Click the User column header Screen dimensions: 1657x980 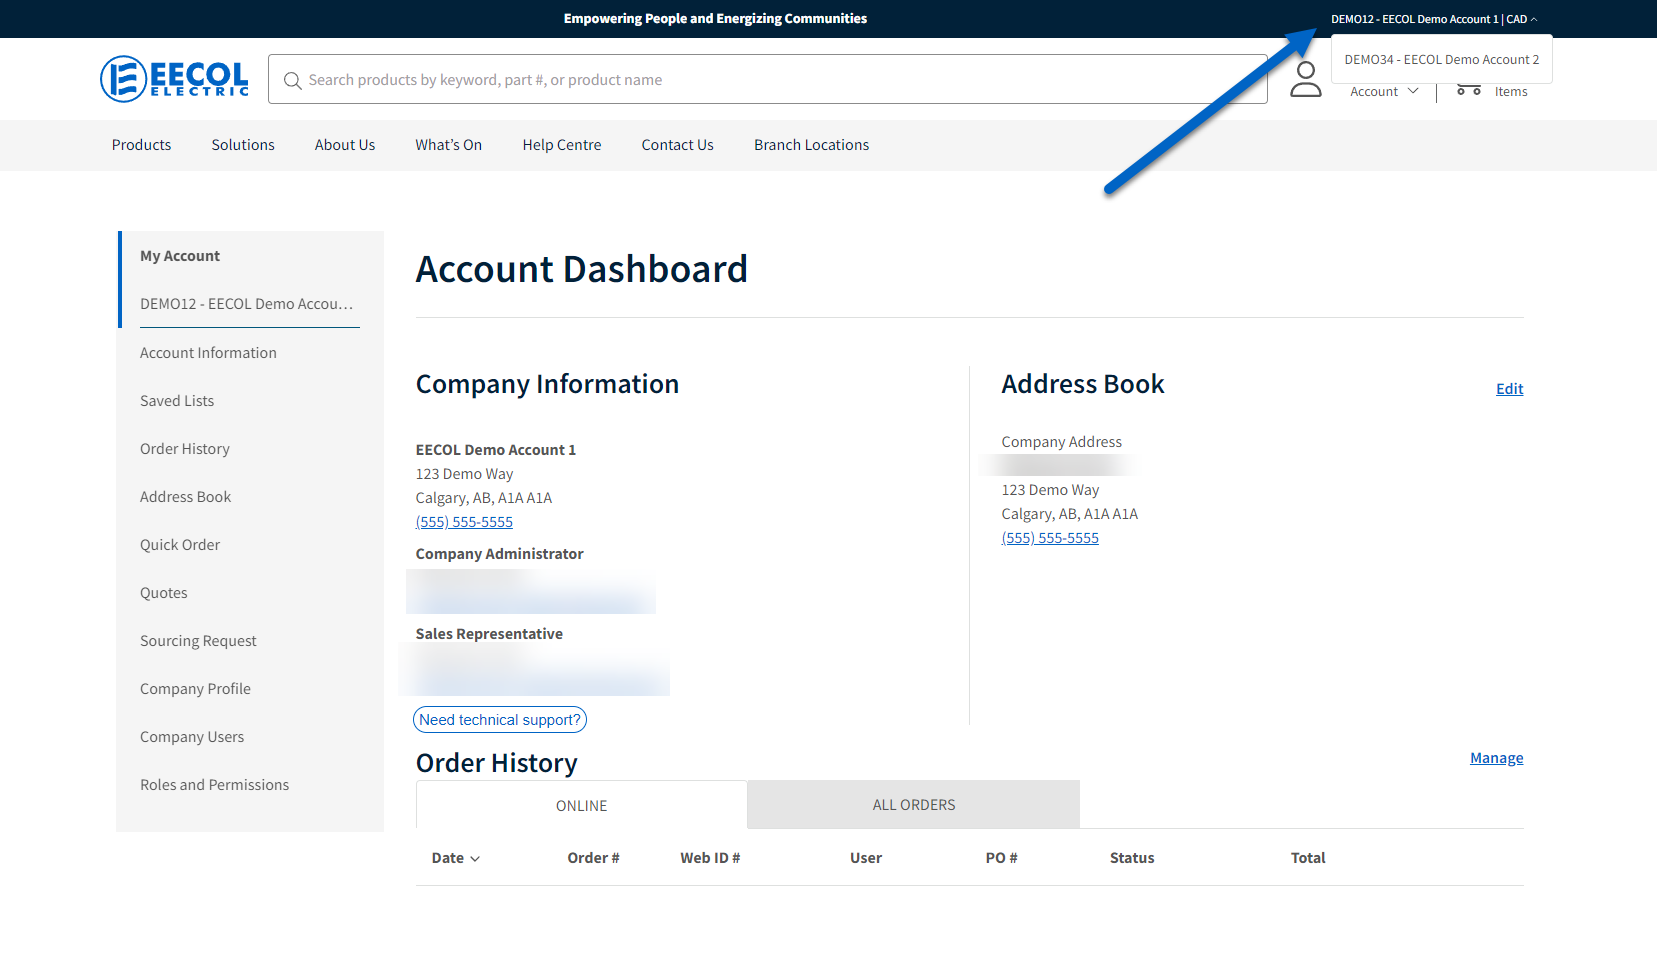(866, 858)
